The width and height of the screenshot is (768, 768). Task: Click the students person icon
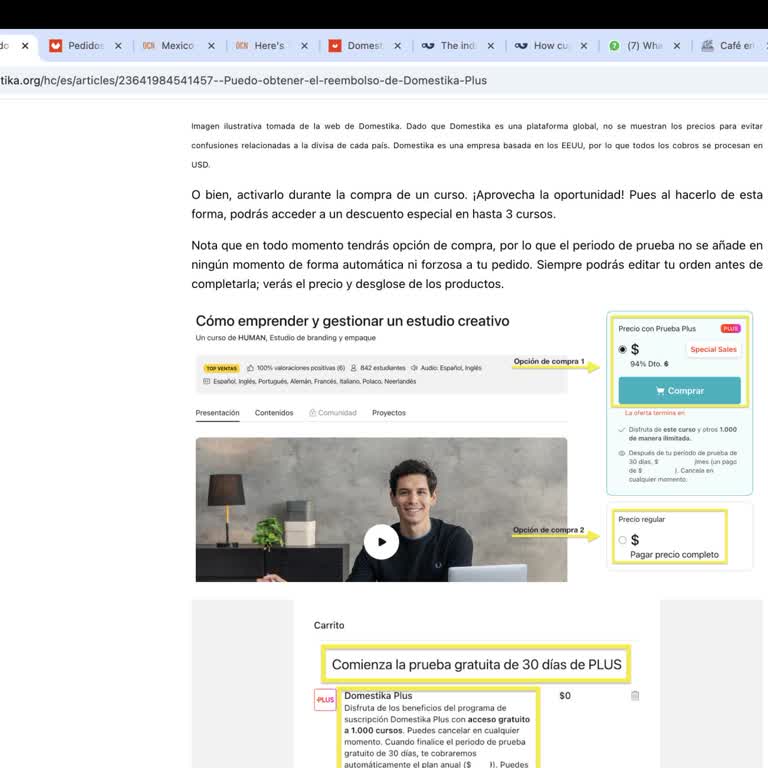[353, 368]
